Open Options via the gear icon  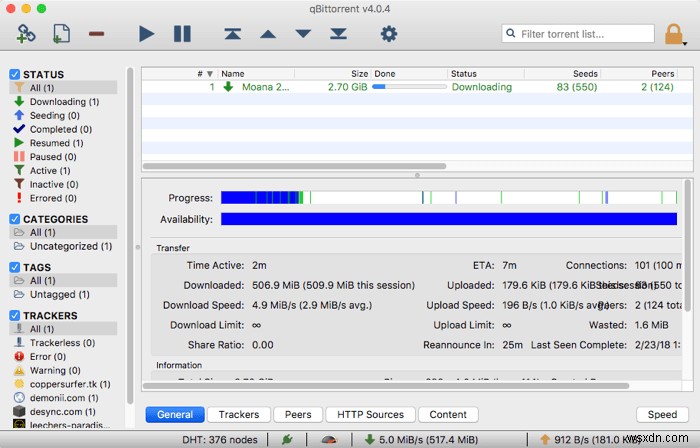[389, 34]
